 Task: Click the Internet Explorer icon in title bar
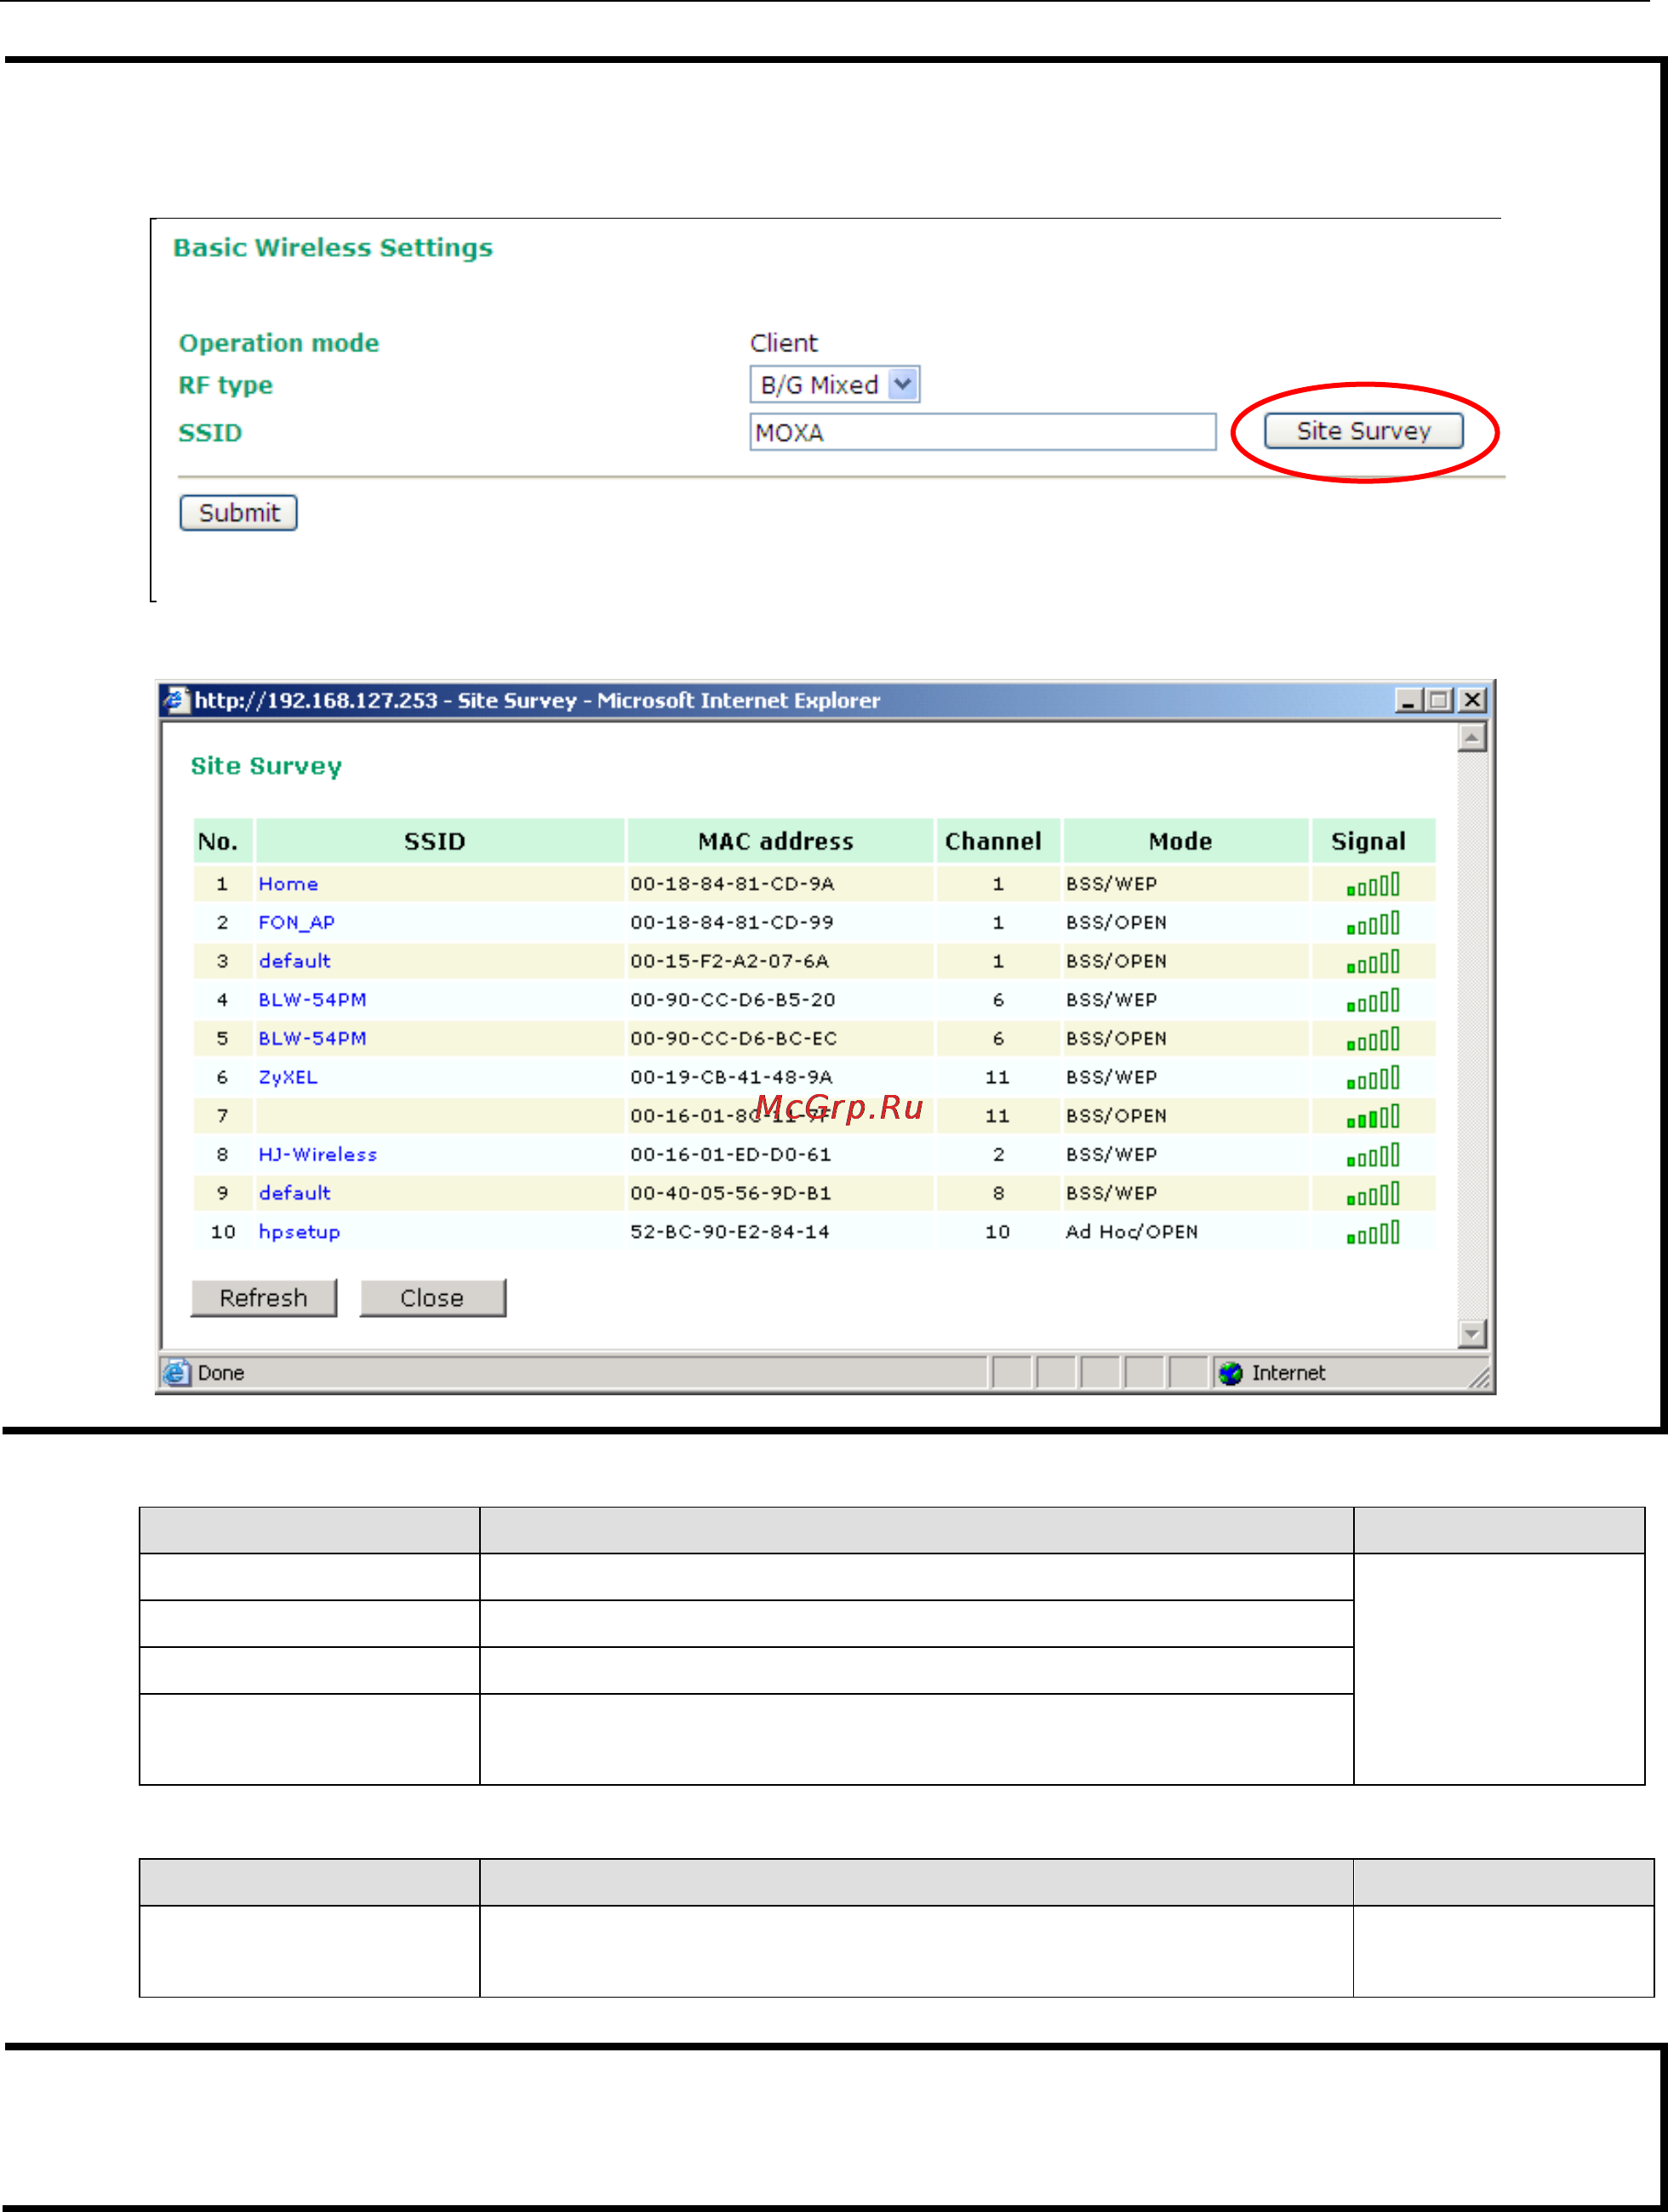176,700
